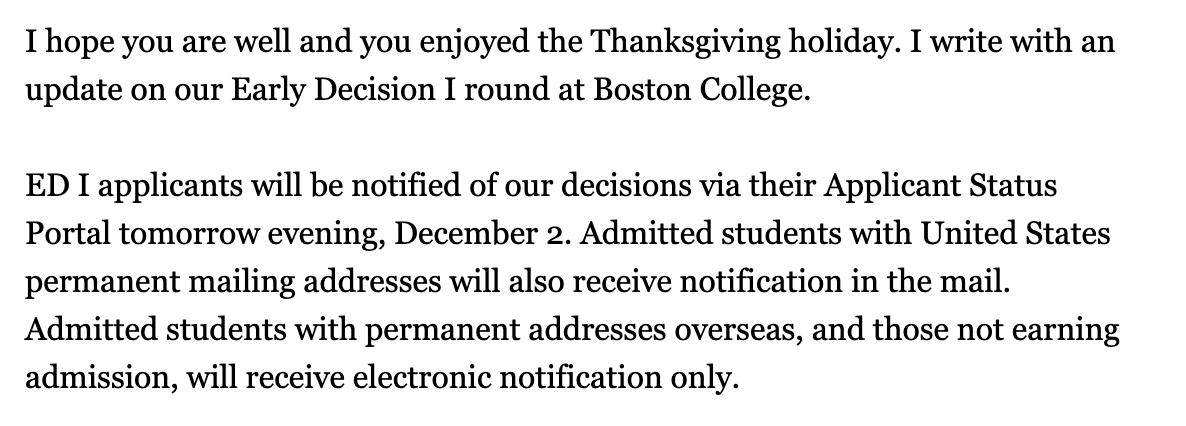Click "Admitted students with permanent addresses" line
Viewport: 1186px width, 426px height.
346,330
